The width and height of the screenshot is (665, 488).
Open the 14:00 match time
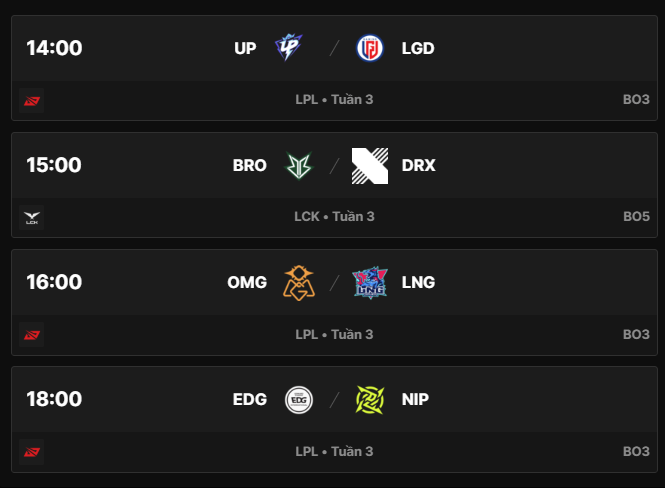(x=54, y=48)
